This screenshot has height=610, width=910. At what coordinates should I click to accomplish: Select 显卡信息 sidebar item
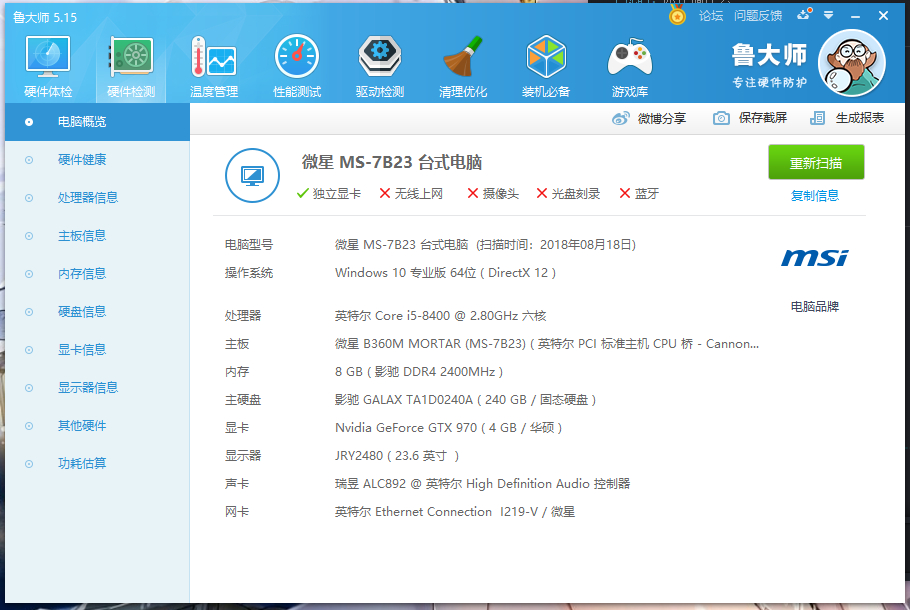(x=98, y=350)
